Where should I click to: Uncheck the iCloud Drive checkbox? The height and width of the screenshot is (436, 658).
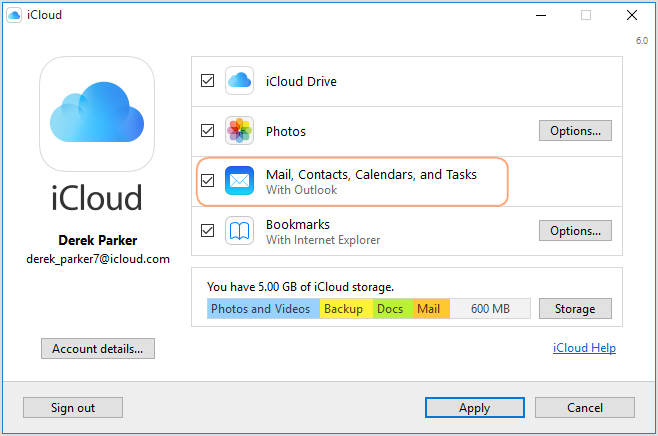click(207, 81)
